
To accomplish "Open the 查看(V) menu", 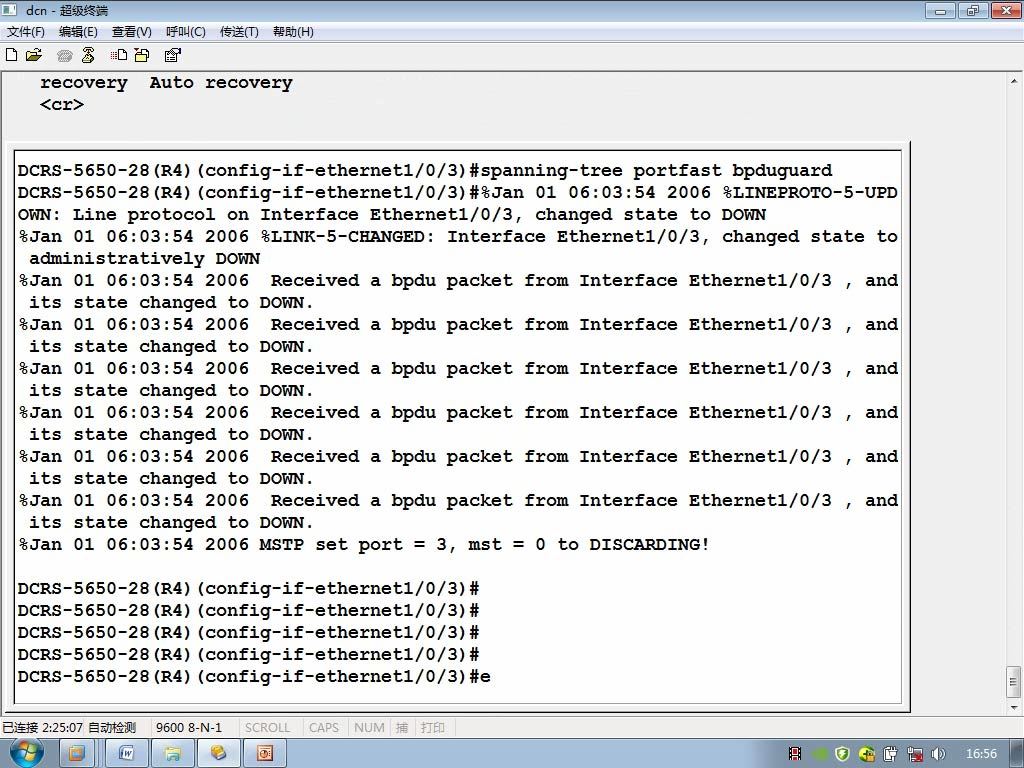I will (131, 31).
